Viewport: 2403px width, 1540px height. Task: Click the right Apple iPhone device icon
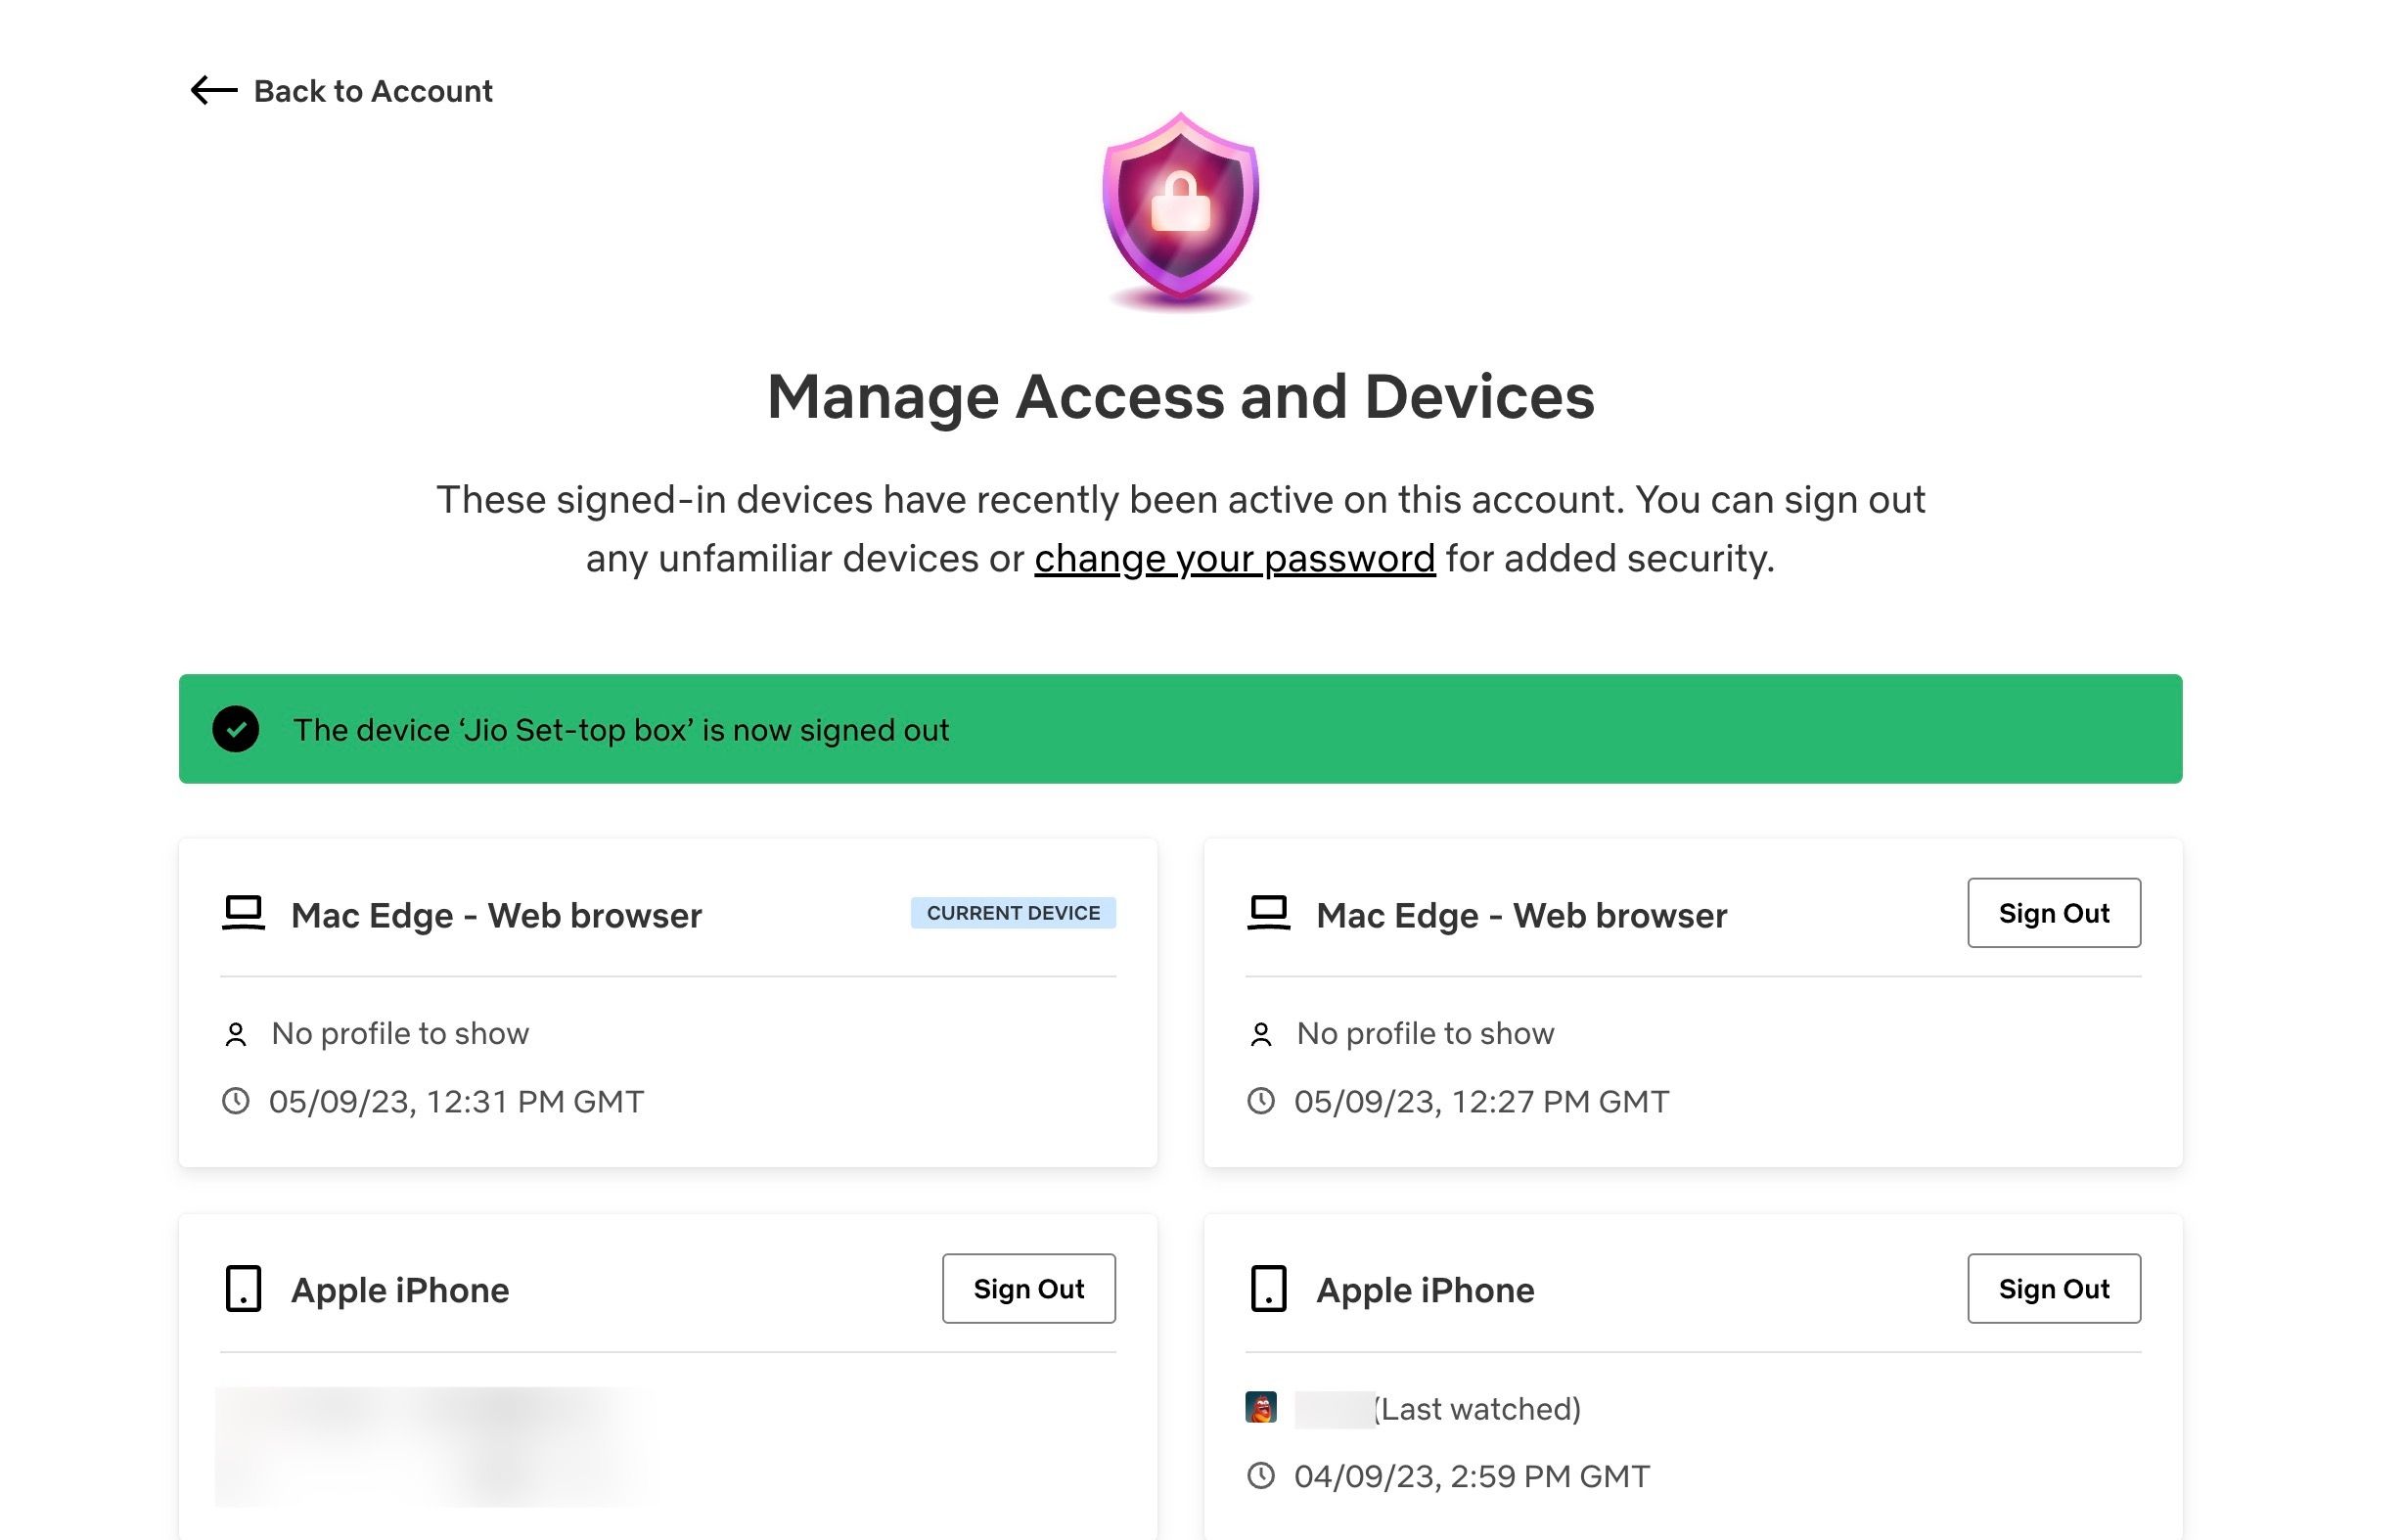click(x=1266, y=1288)
